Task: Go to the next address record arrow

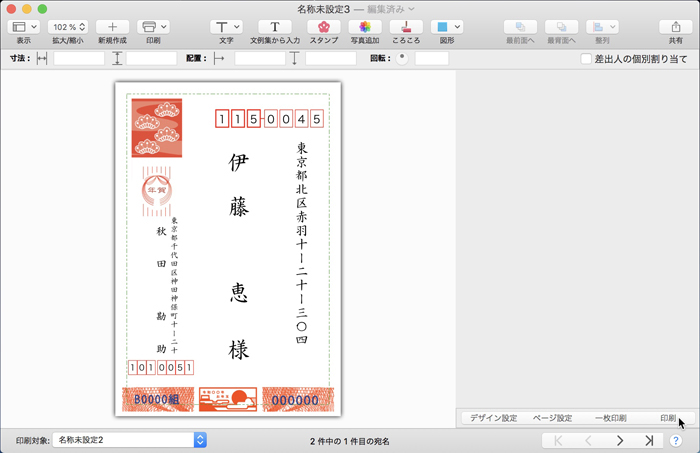Action: 620,440
